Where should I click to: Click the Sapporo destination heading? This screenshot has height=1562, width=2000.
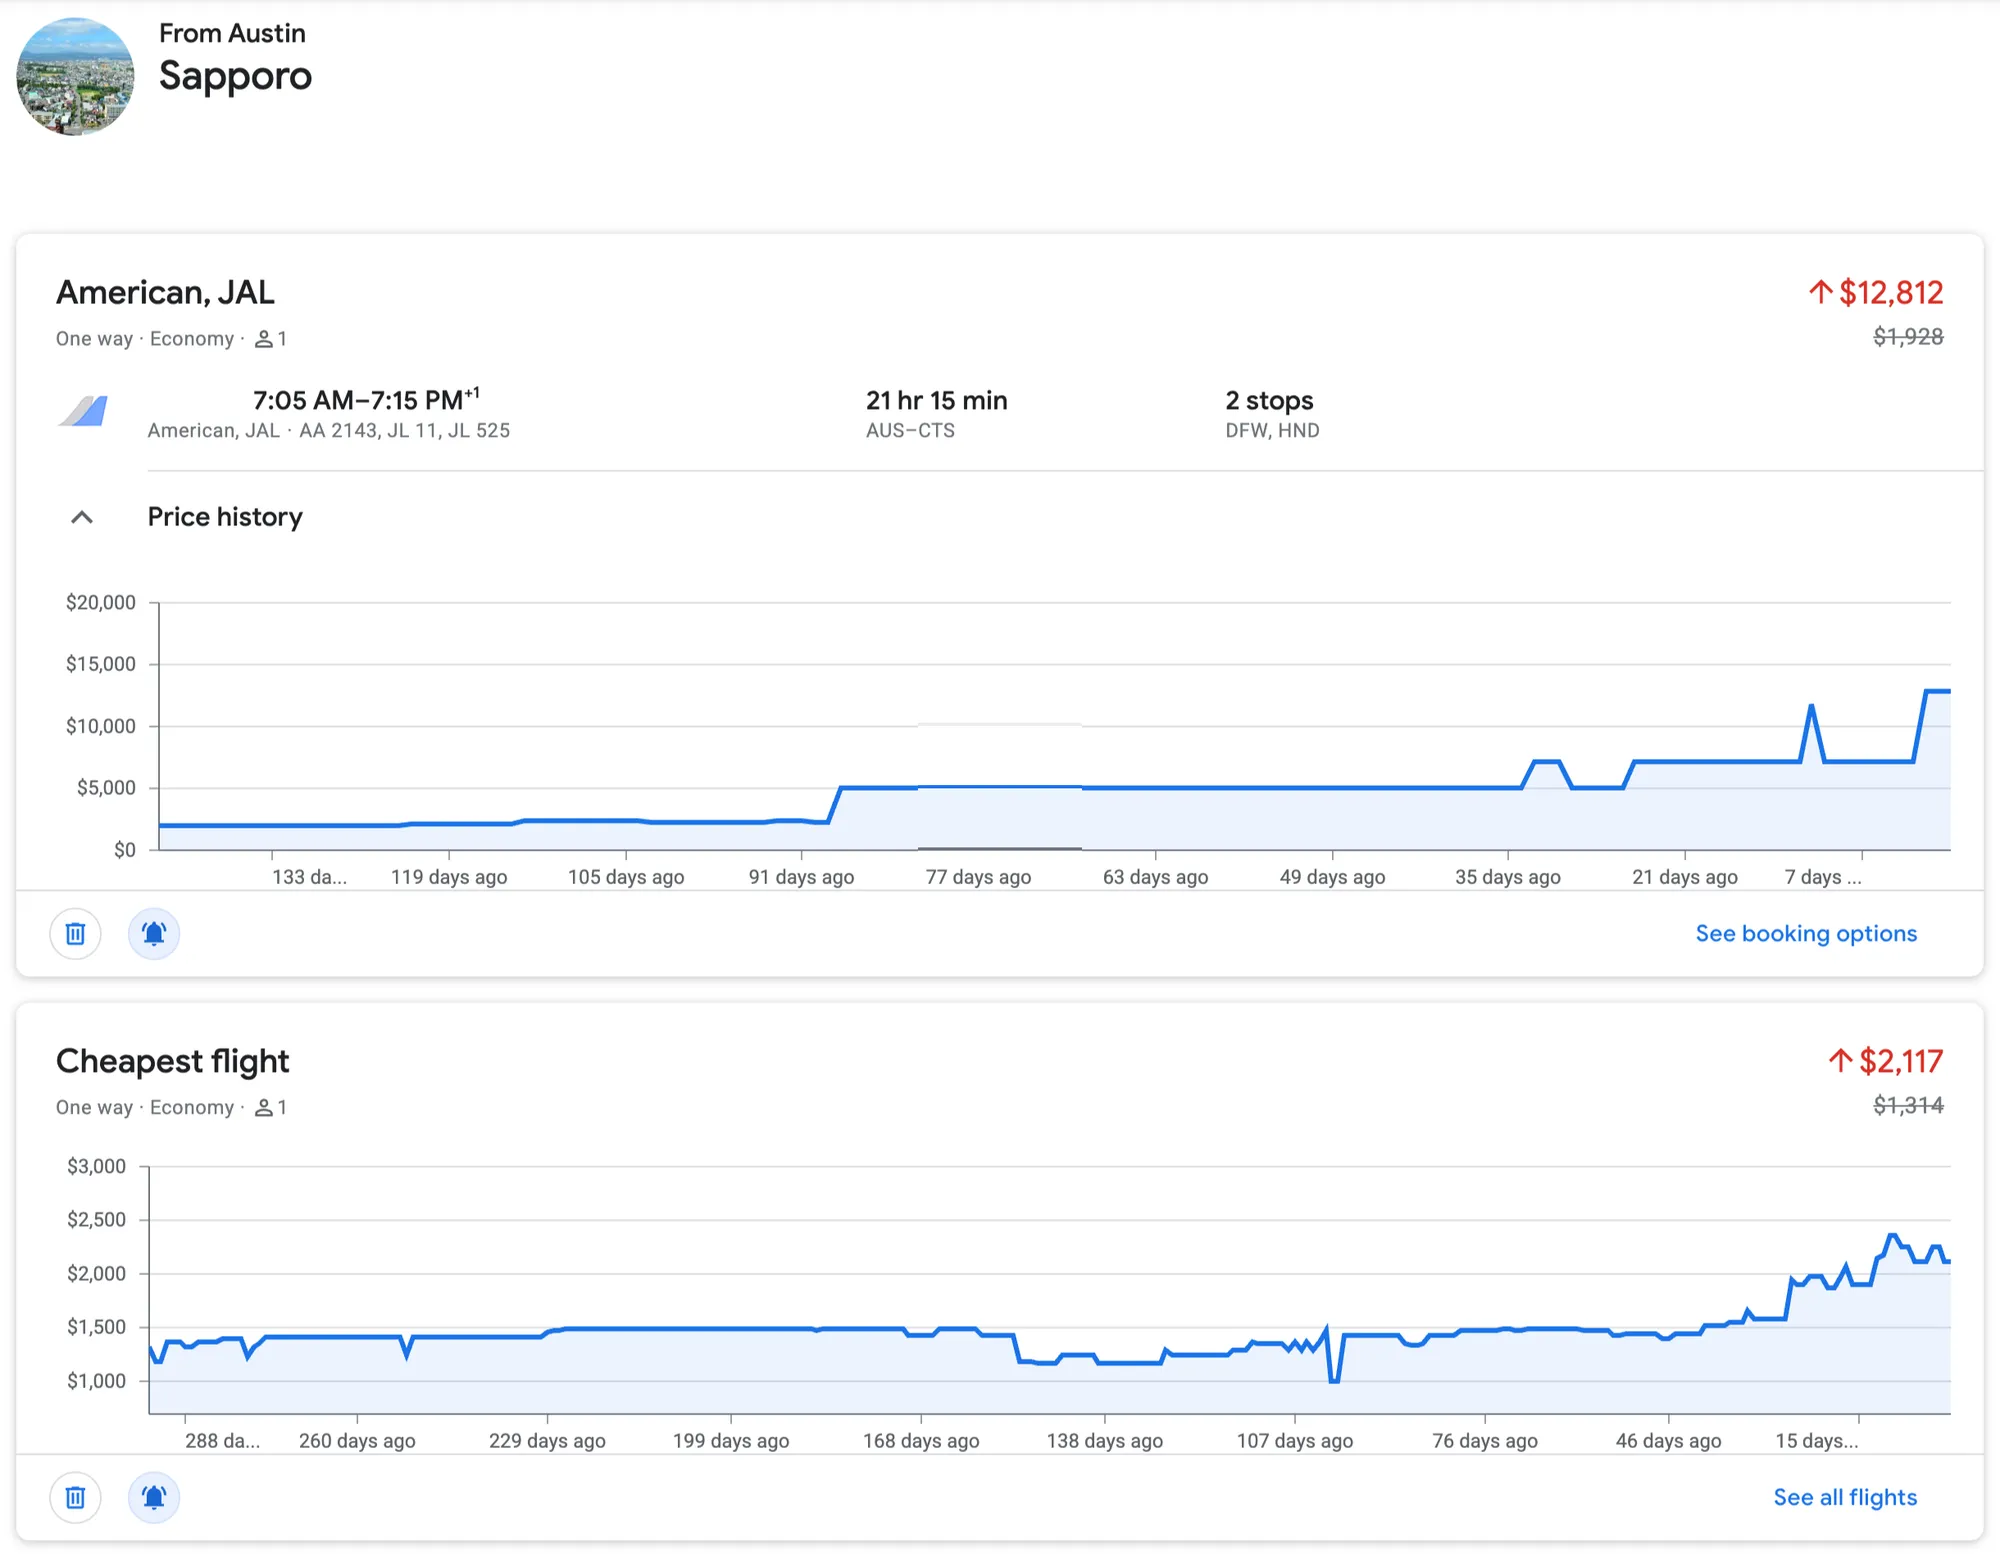click(235, 76)
